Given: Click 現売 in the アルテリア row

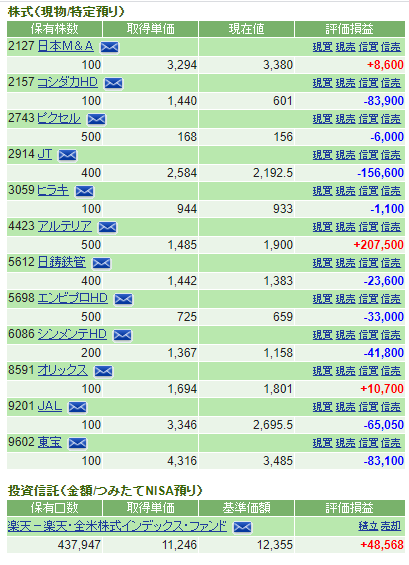Looking at the screenshot, I should pos(345,227).
